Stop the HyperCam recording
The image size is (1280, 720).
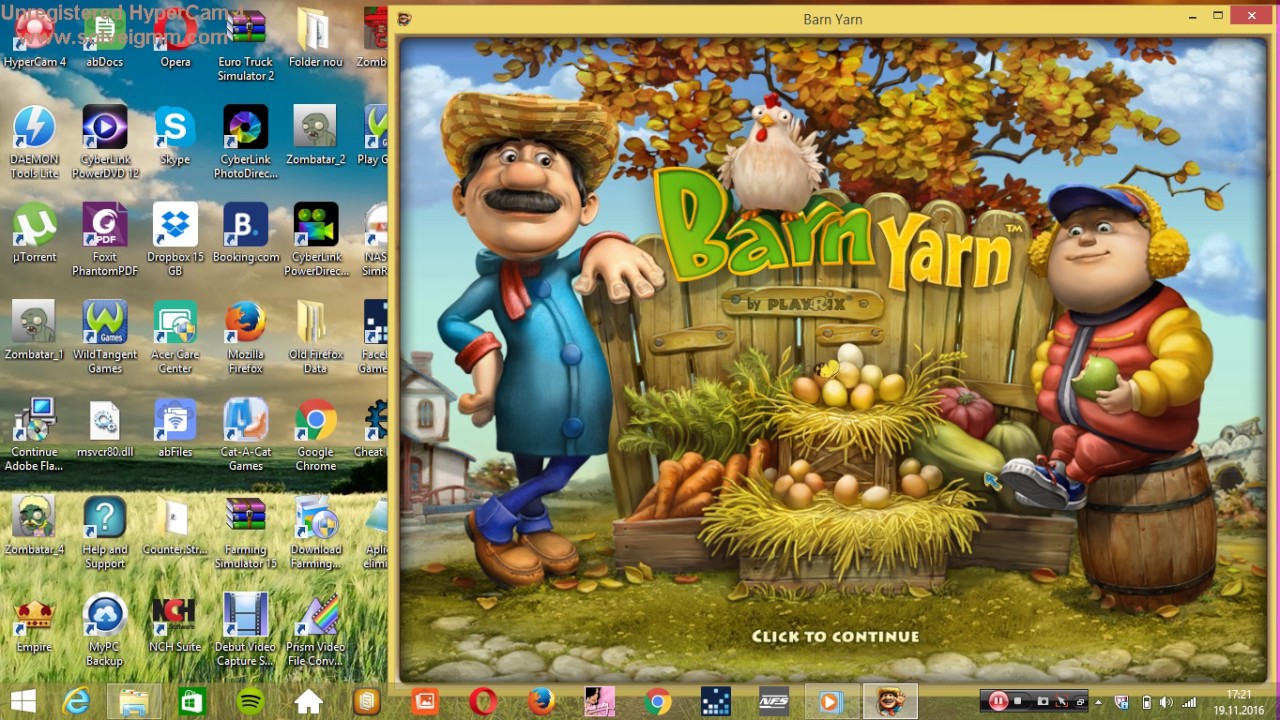[x=1018, y=701]
